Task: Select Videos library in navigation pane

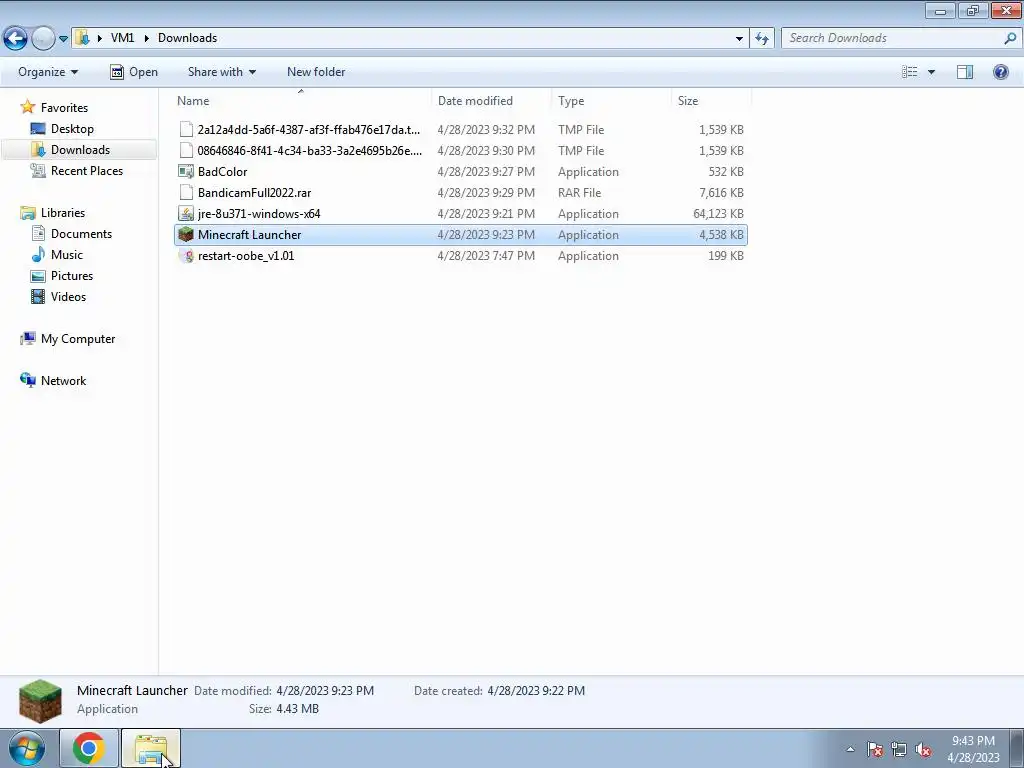Action: coord(68,296)
